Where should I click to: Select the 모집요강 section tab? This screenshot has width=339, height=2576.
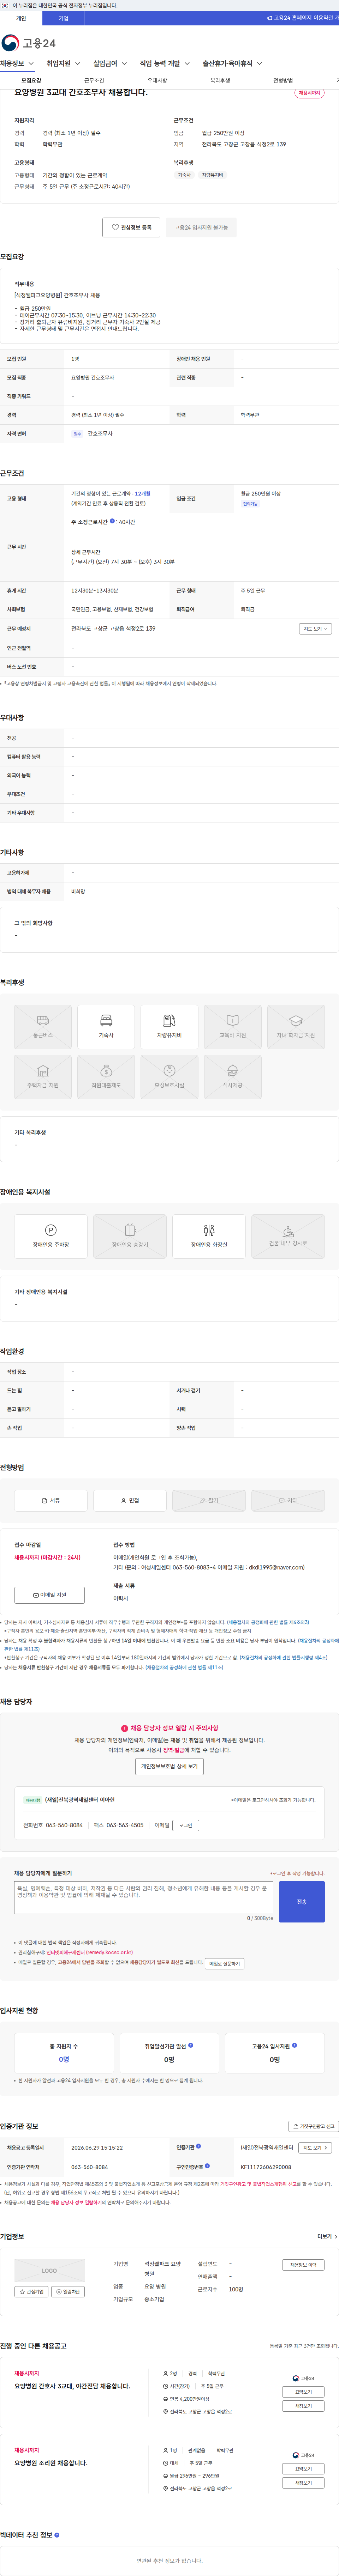[x=31, y=80]
